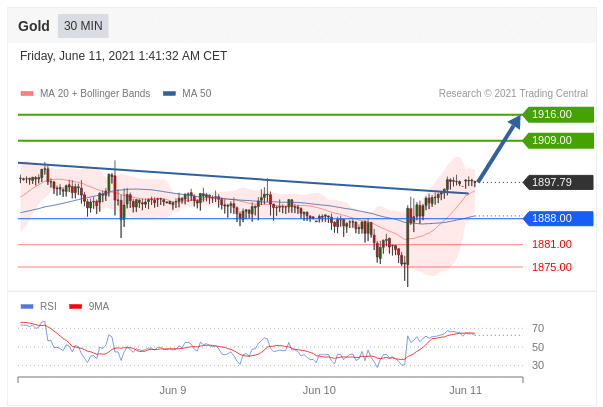This screenshot has width=603, height=407.
Task: Click the Jun 9 date axis label
Action: pos(173,390)
